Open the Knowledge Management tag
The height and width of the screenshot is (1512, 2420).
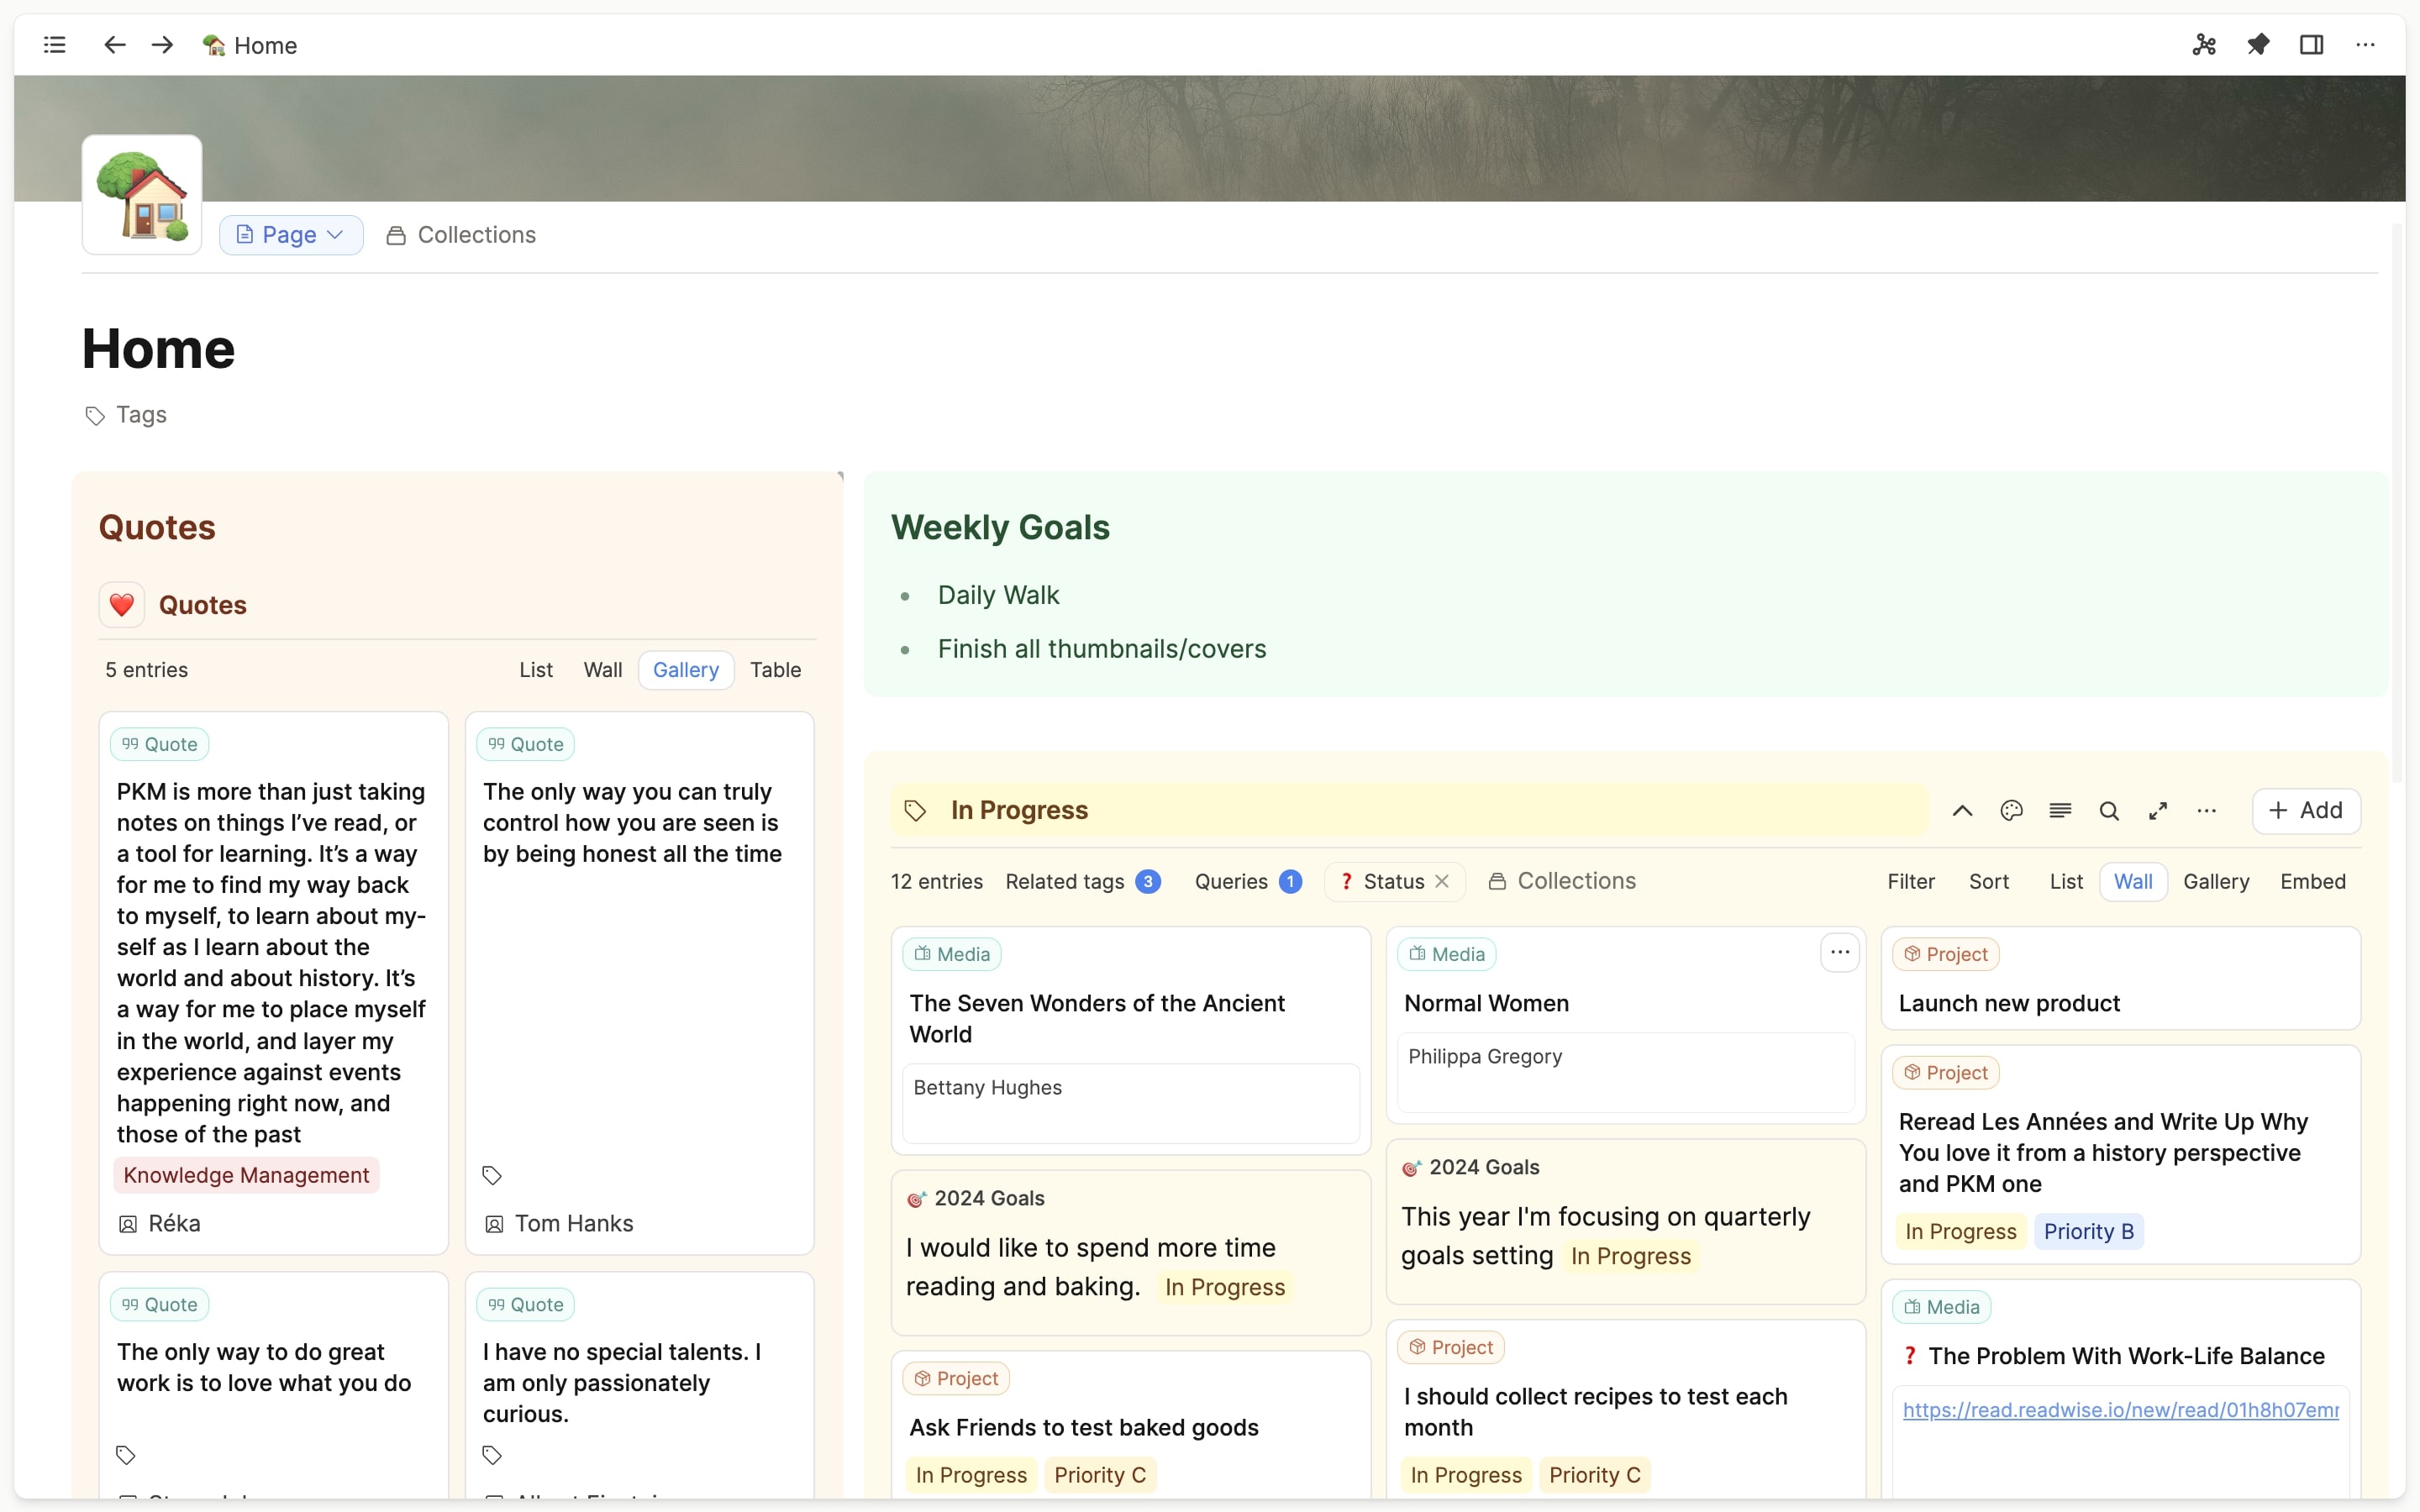(x=246, y=1175)
